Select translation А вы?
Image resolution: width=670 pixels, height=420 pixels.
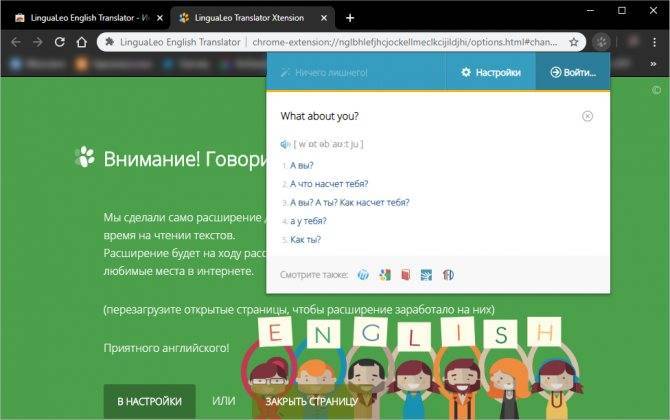point(302,165)
